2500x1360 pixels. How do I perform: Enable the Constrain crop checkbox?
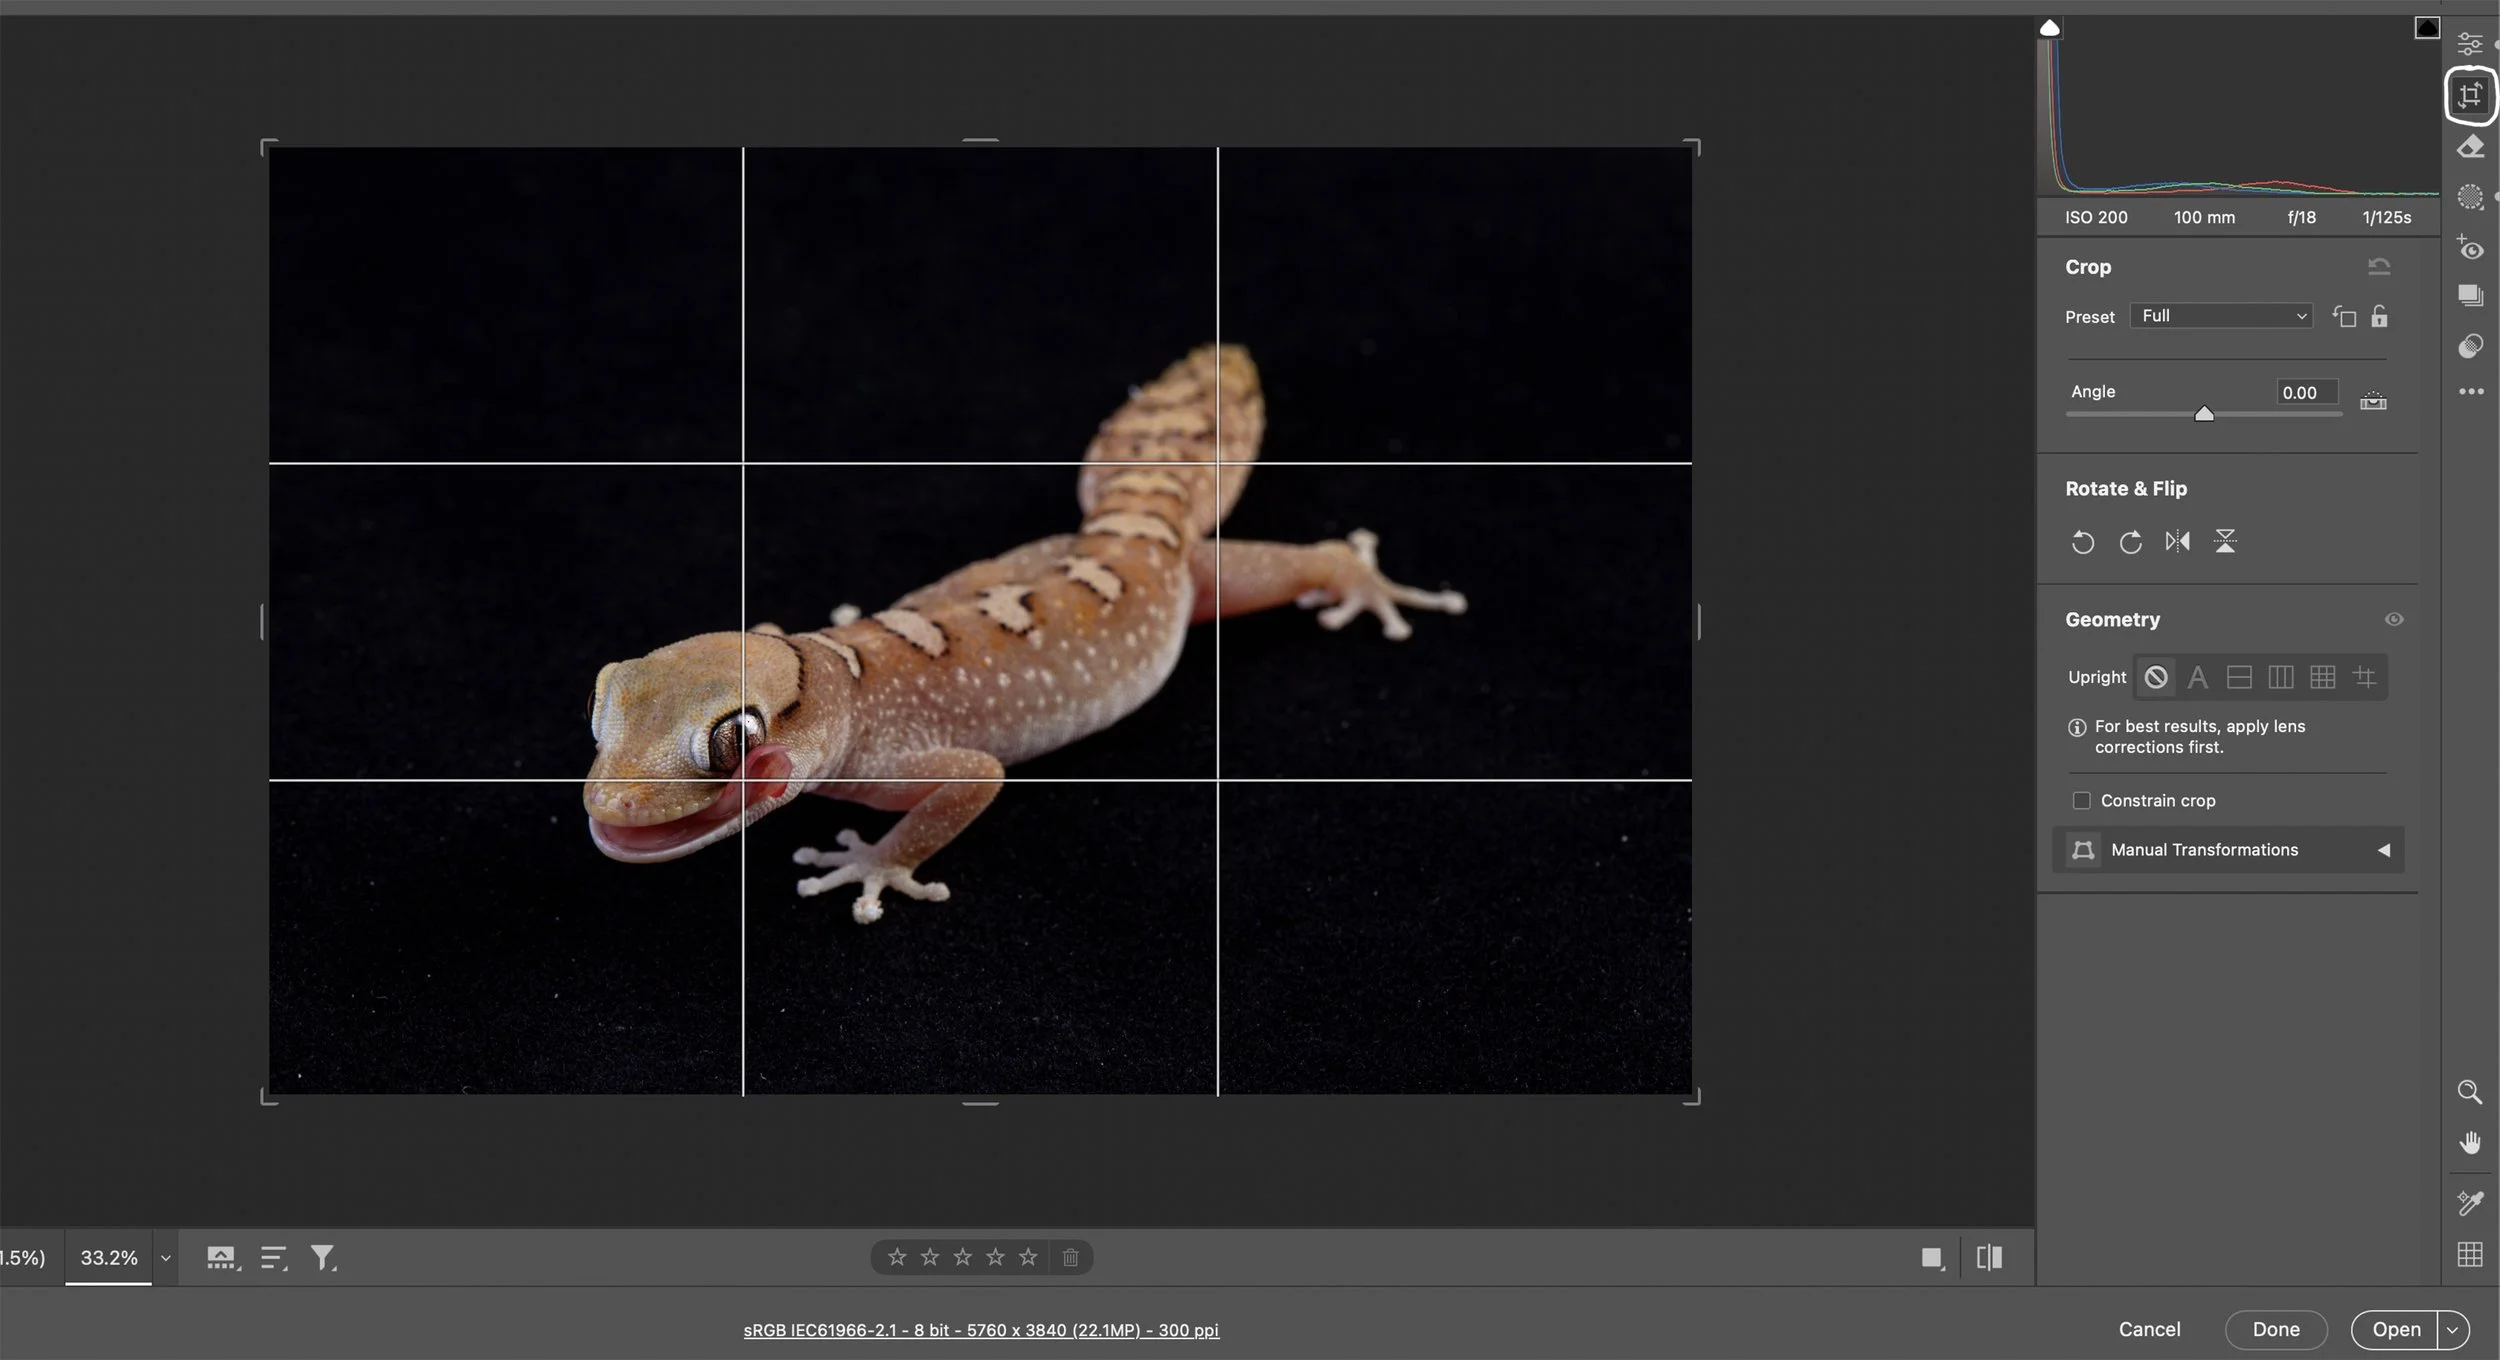pos(2081,800)
